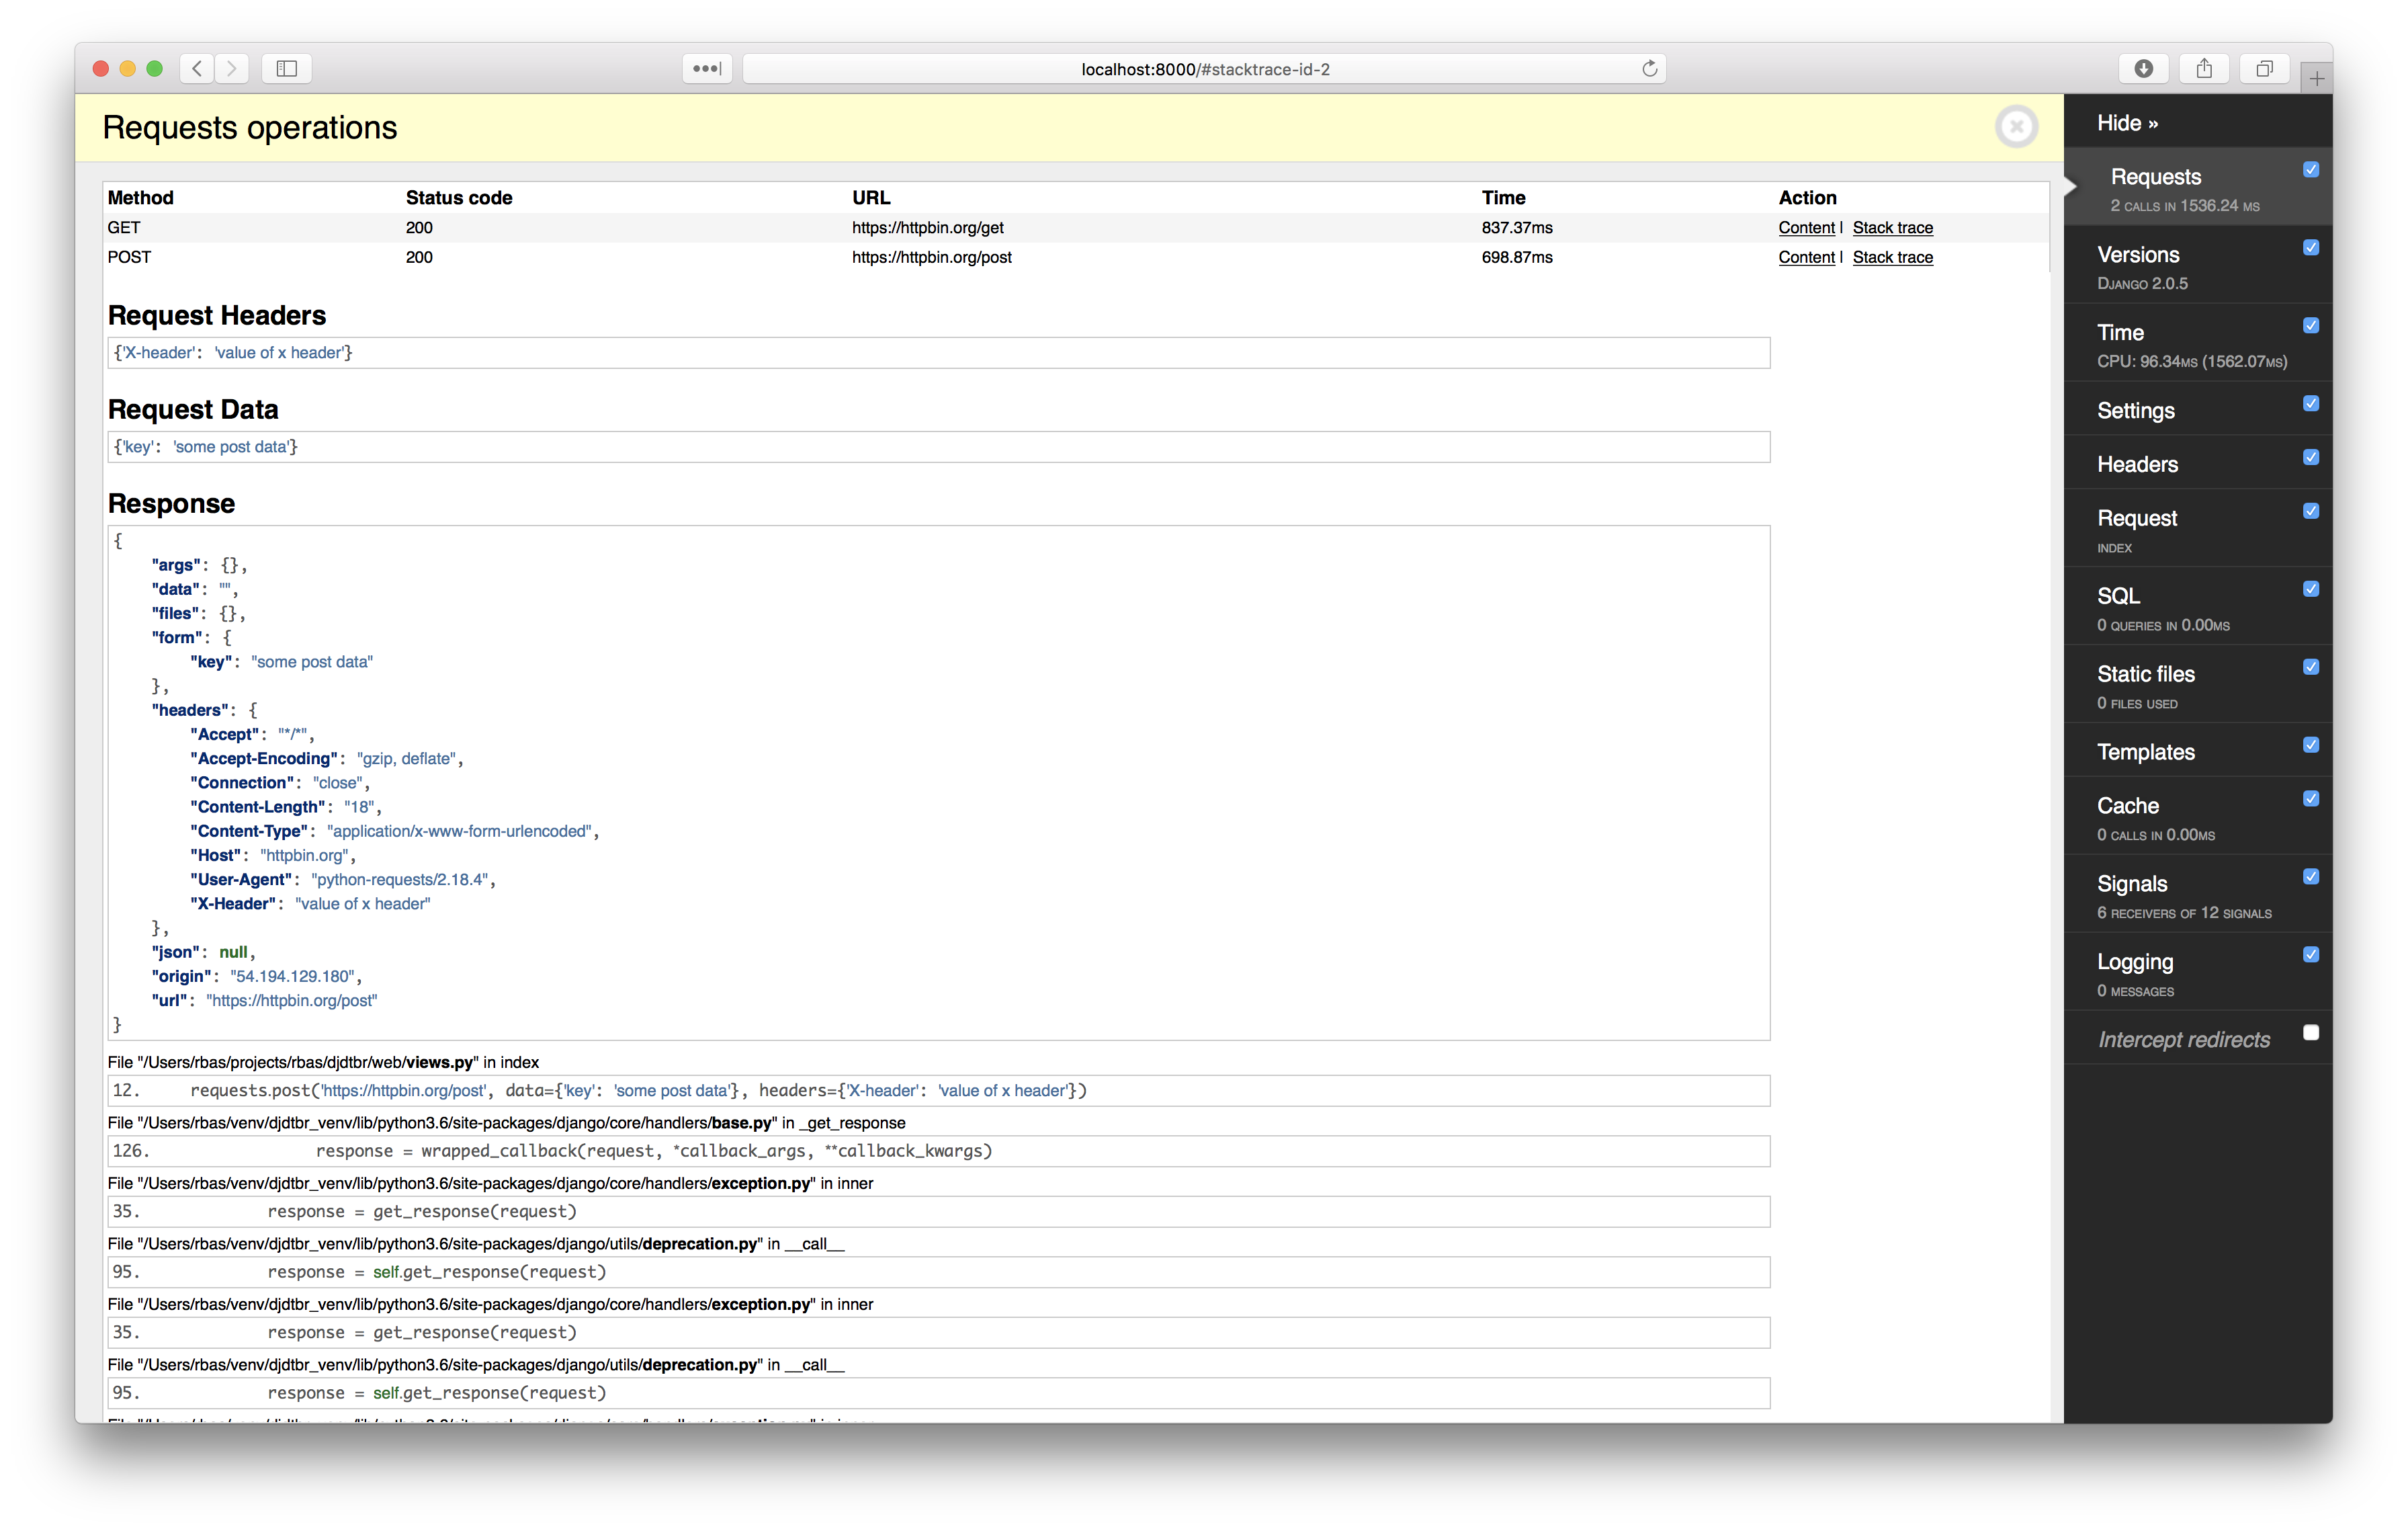
Task: Open the Versions panel
Action: coord(2138,255)
